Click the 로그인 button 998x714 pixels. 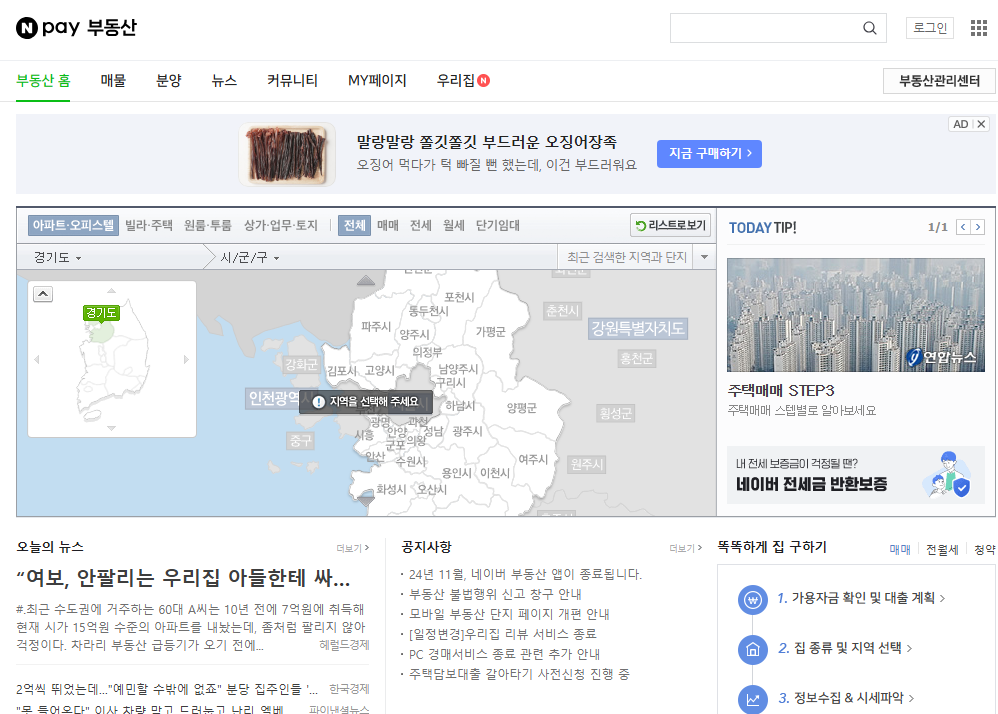[930, 28]
